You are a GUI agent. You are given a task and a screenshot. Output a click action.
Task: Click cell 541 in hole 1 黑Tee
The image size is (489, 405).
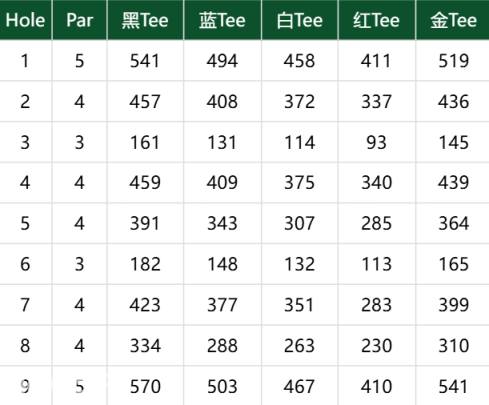click(145, 61)
